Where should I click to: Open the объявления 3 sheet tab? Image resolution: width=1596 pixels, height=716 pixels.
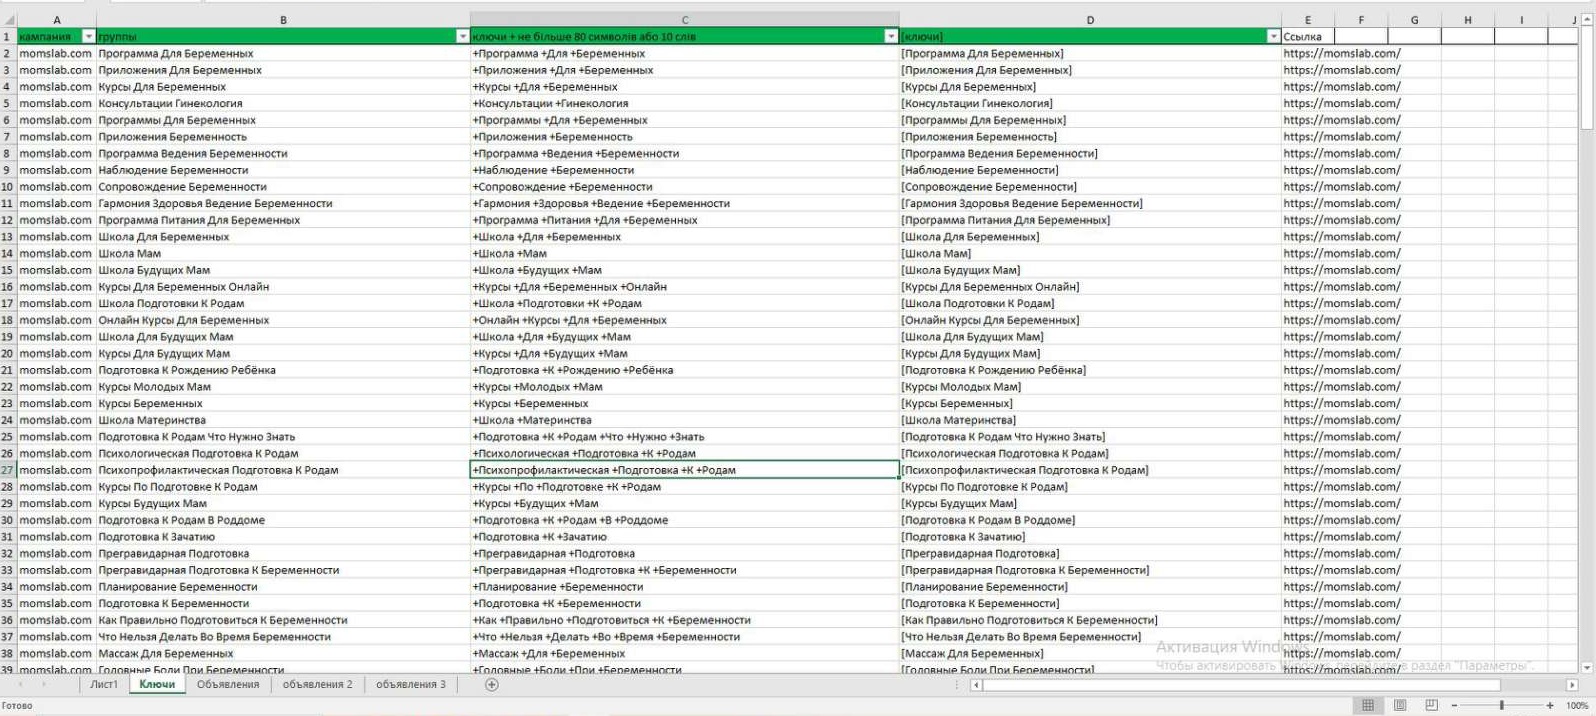click(x=411, y=685)
